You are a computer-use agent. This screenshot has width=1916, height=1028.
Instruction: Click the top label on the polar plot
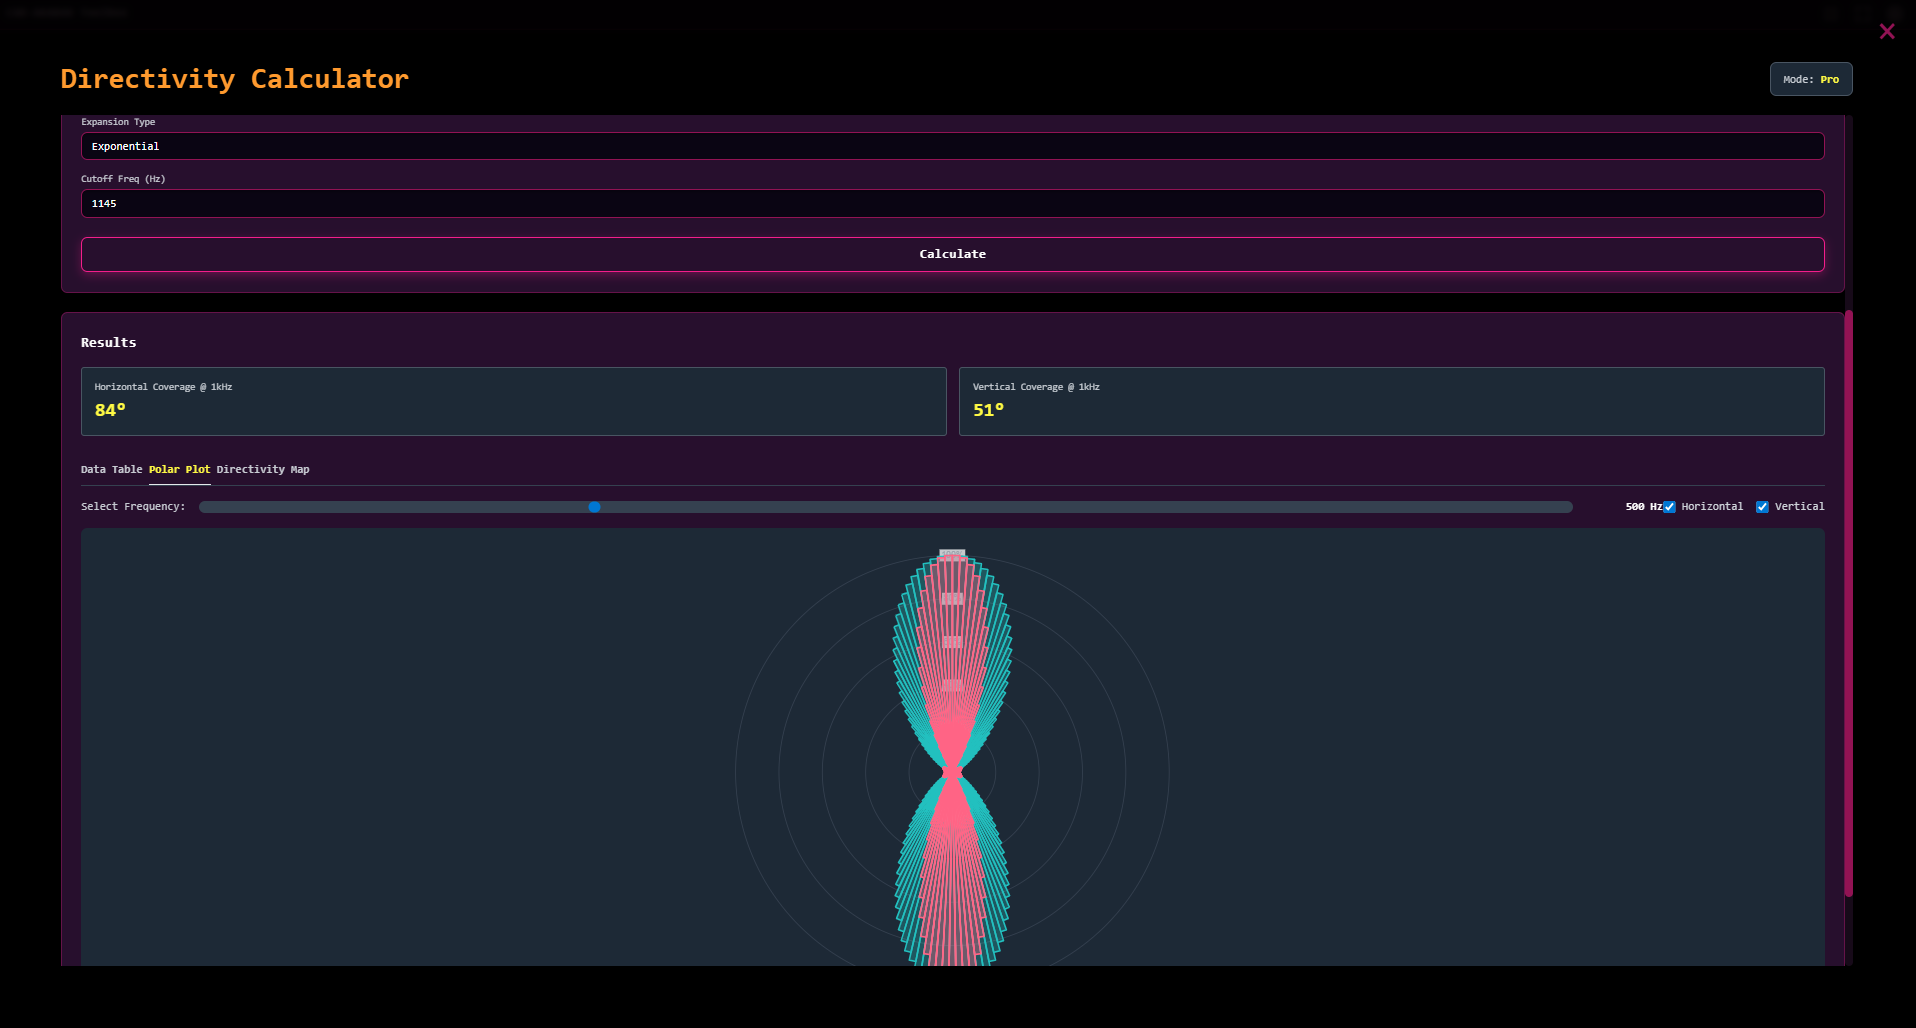tap(952, 553)
